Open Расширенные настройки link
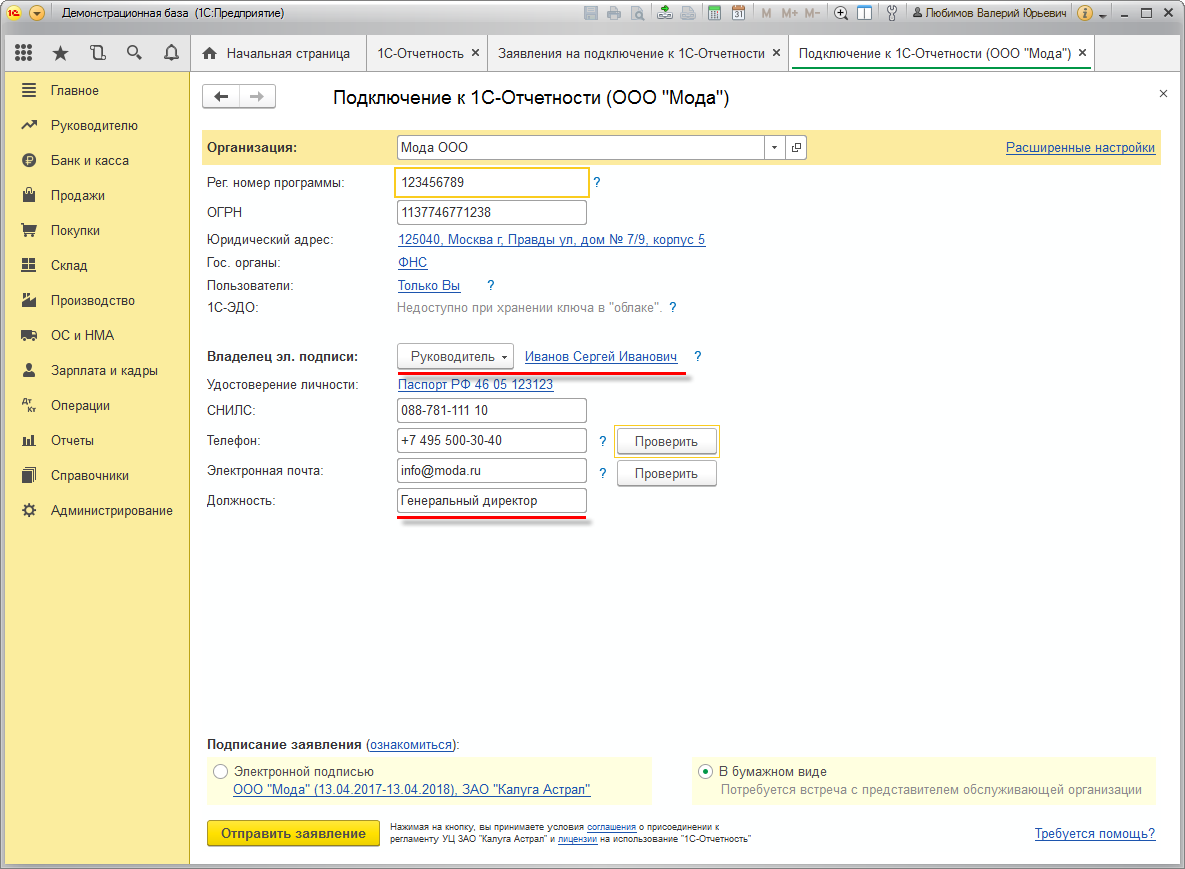This screenshot has height=869, width=1185. pyautogui.click(x=1080, y=147)
